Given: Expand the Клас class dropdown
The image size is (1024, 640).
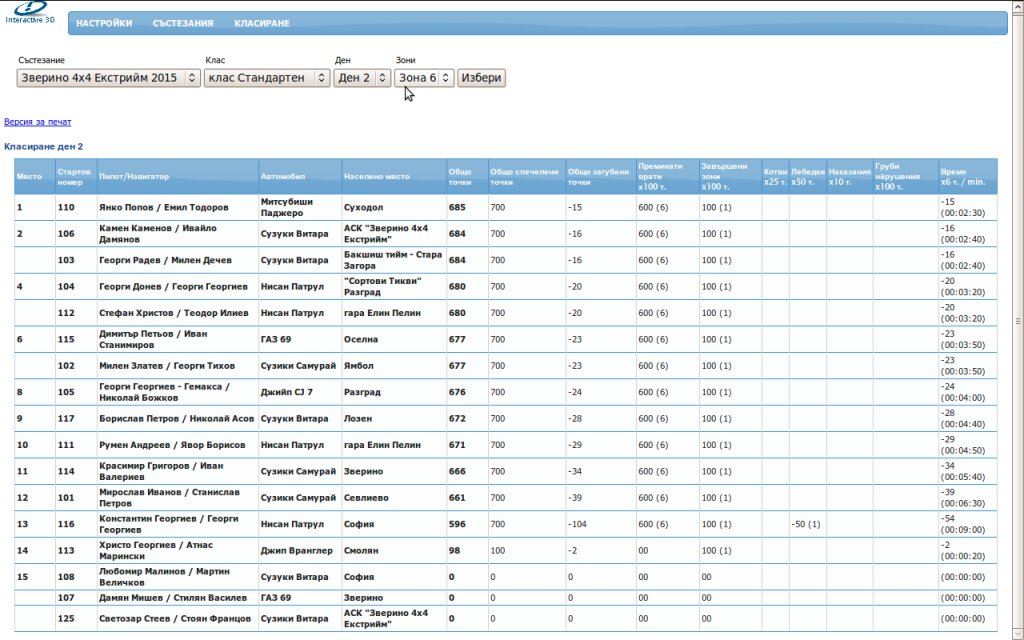Looking at the screenshot, I should click(267, 78).
